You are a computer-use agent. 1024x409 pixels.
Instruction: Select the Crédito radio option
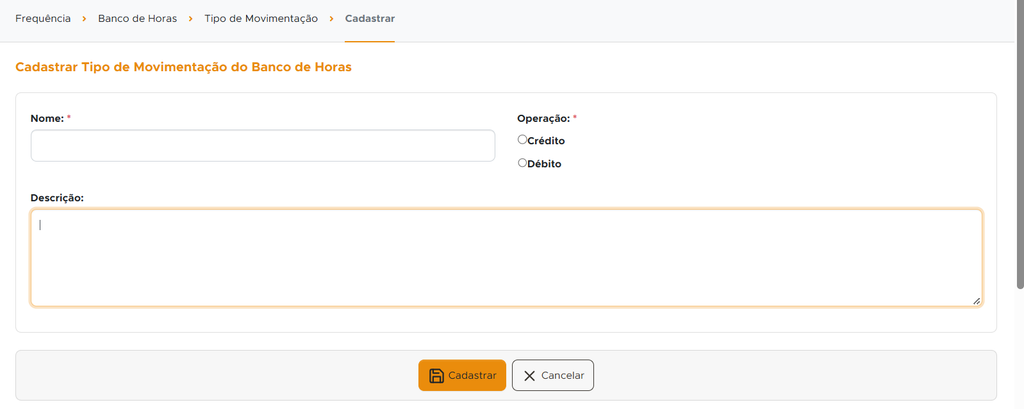coord(522,139)
